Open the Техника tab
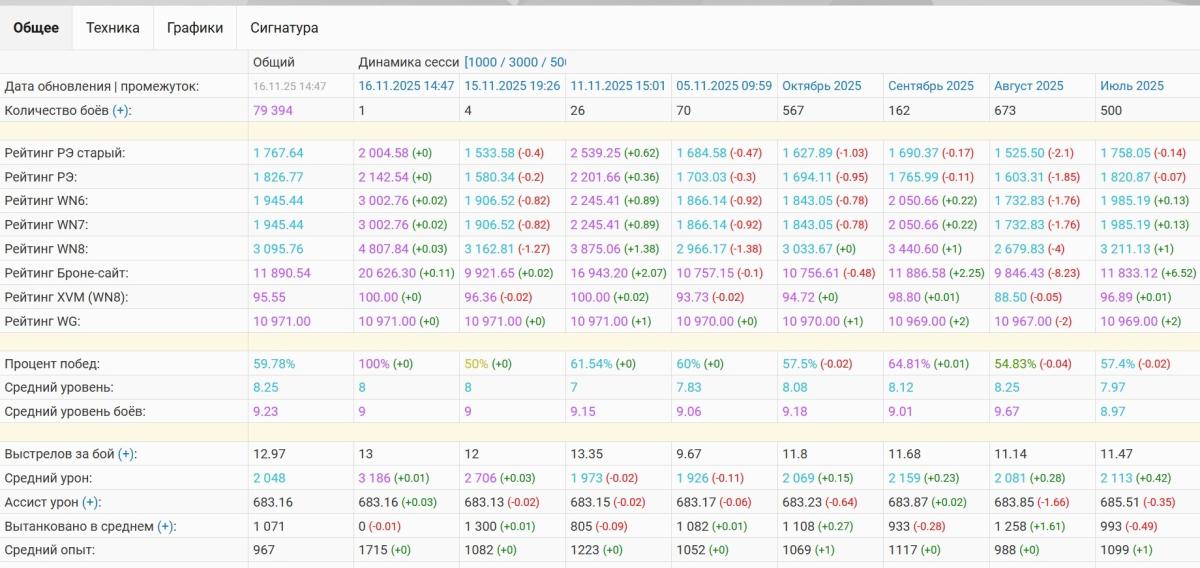Screen dimensions: 1200x568 point(112,28)
